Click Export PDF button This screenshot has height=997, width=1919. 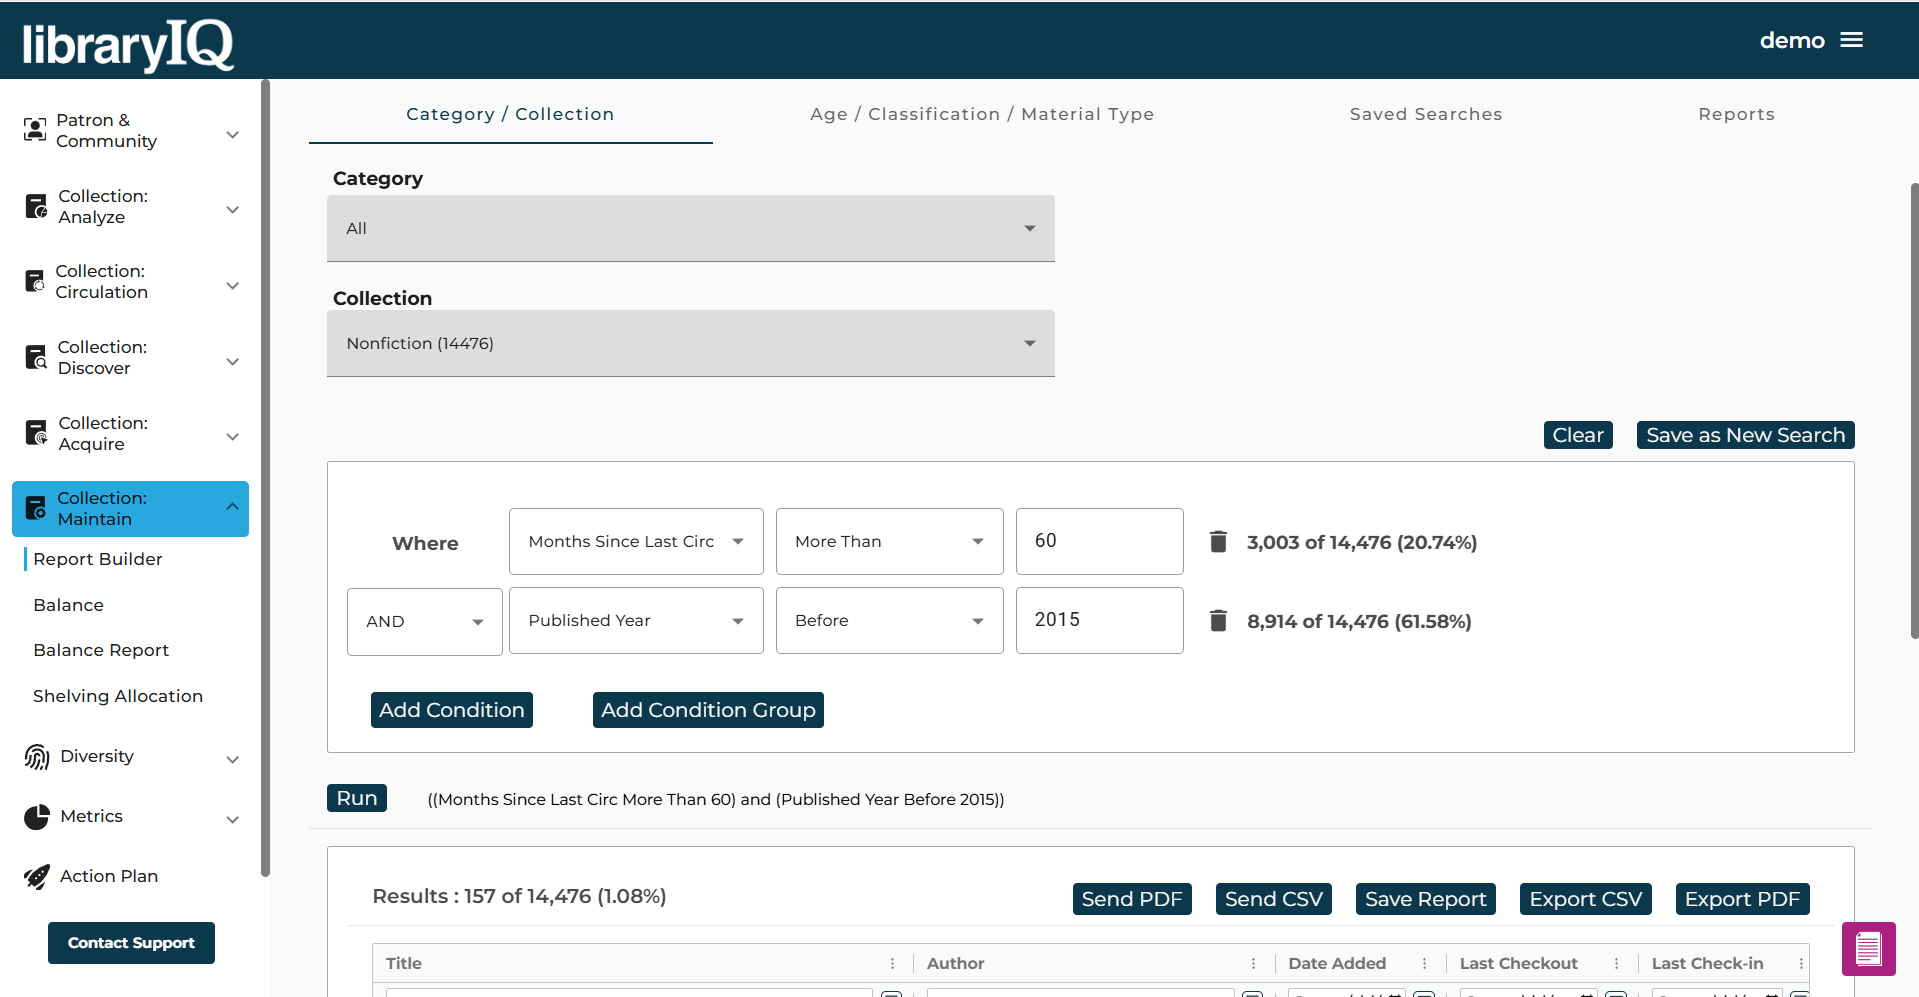1742,899
